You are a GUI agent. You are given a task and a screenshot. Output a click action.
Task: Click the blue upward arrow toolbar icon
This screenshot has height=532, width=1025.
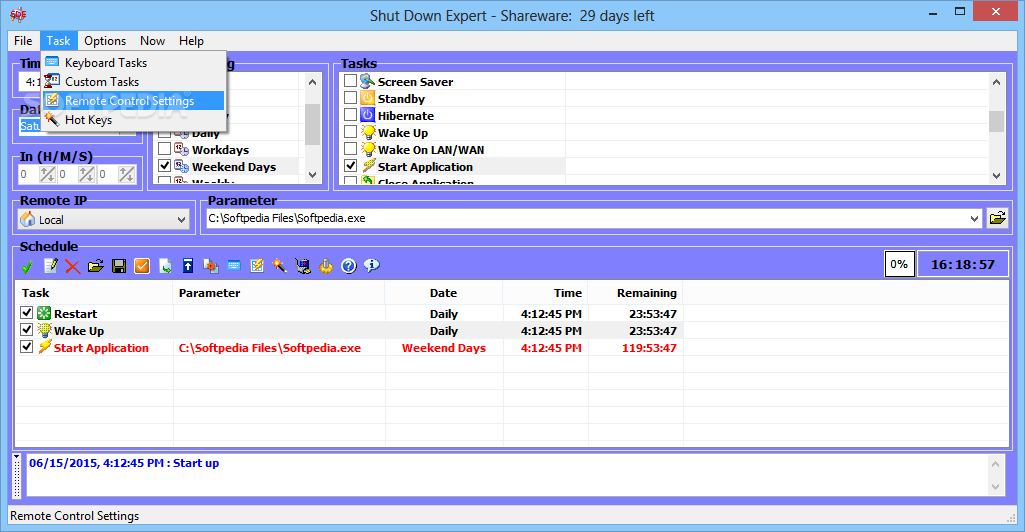tap(188, 266)
